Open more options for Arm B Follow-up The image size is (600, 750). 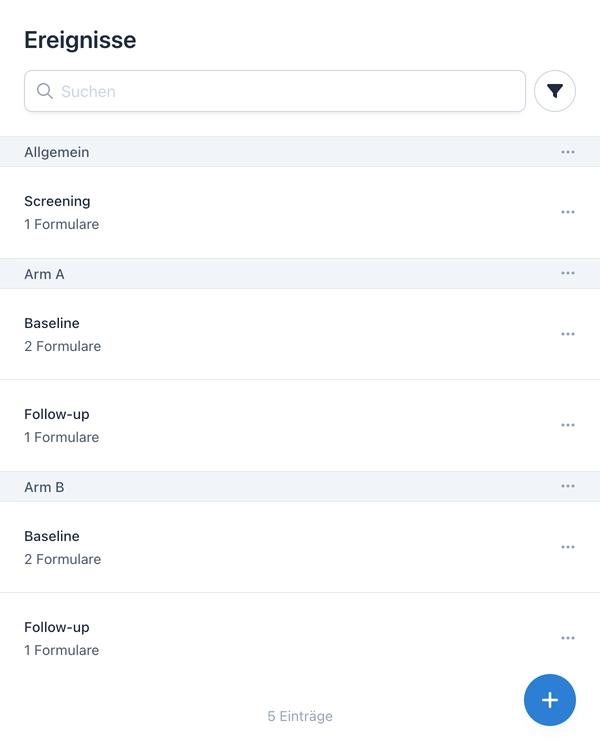(x=568, y=638)
